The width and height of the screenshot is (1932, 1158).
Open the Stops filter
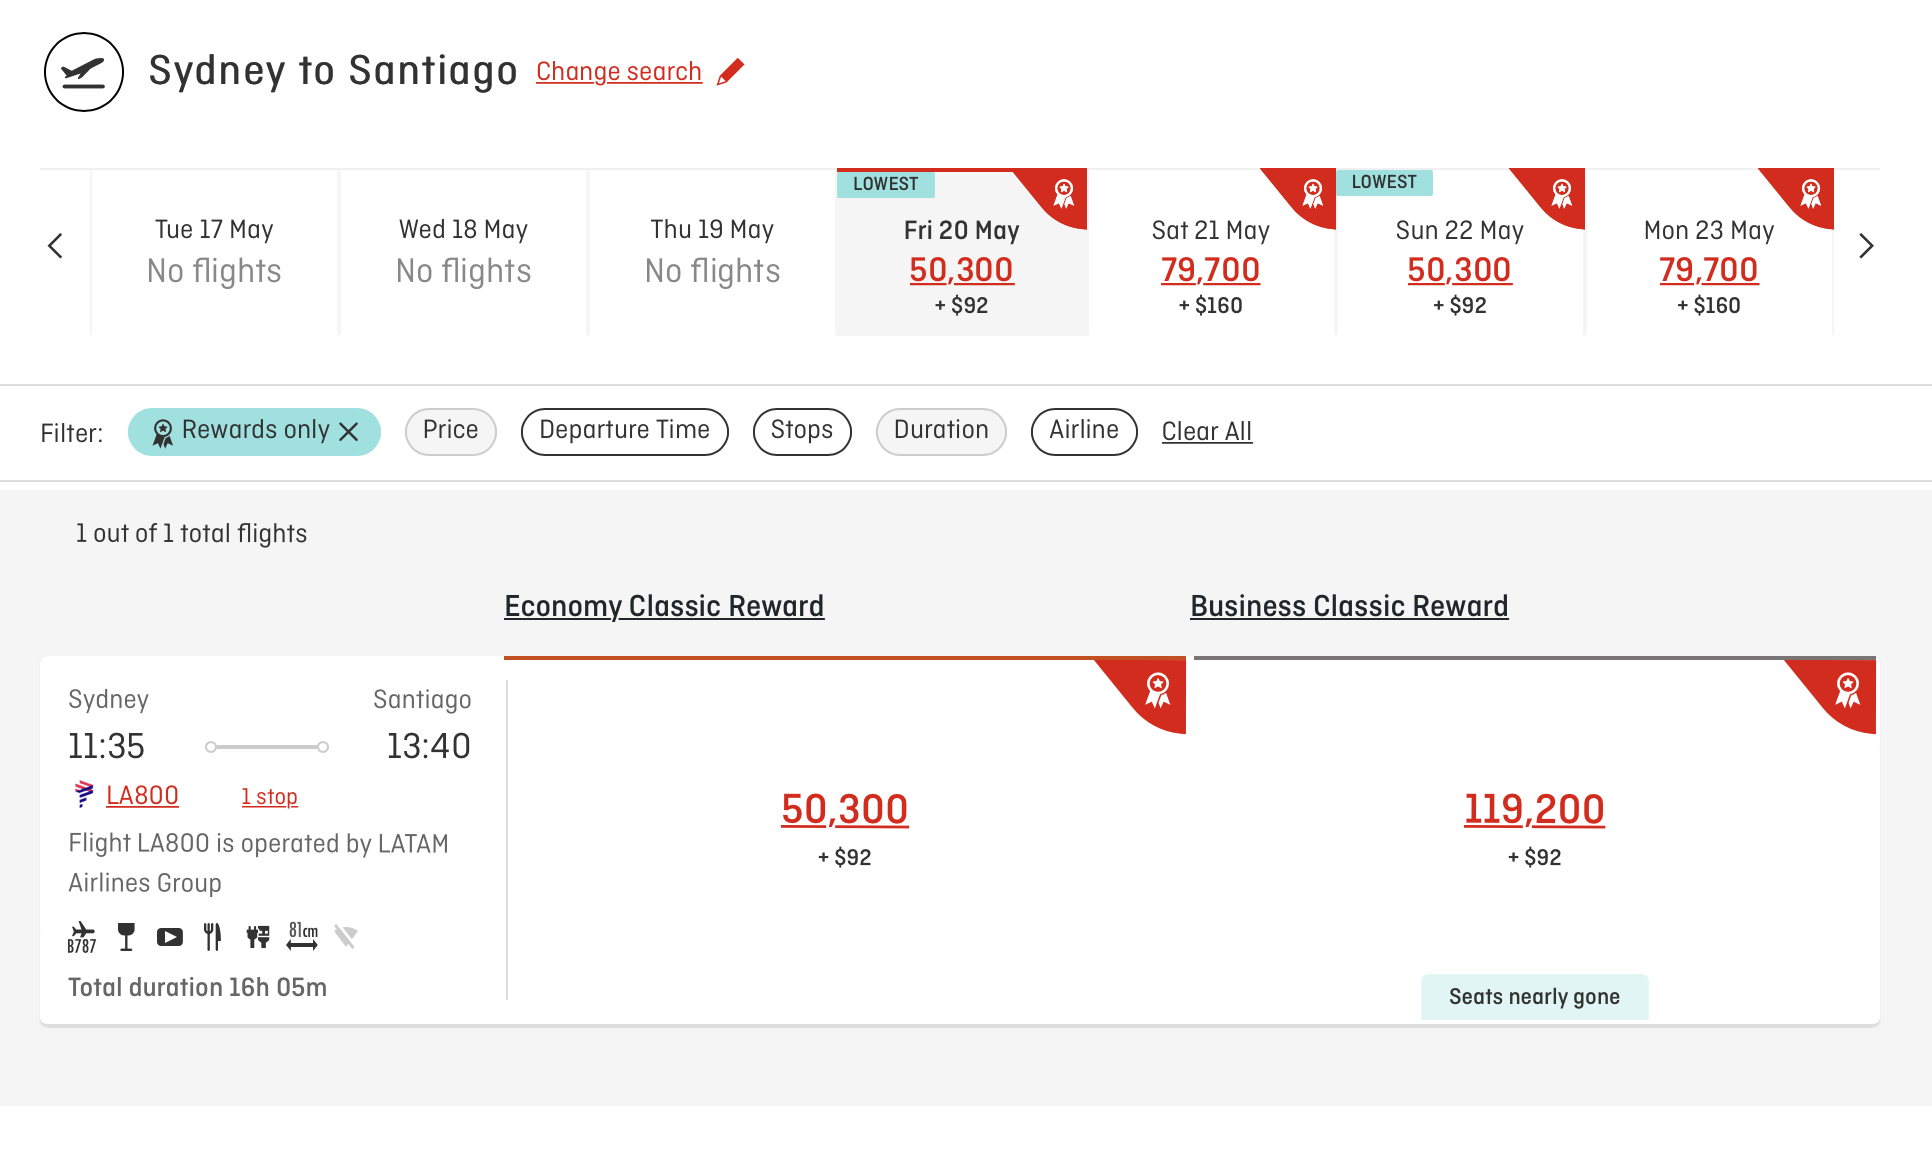click(x=802, y=432)
